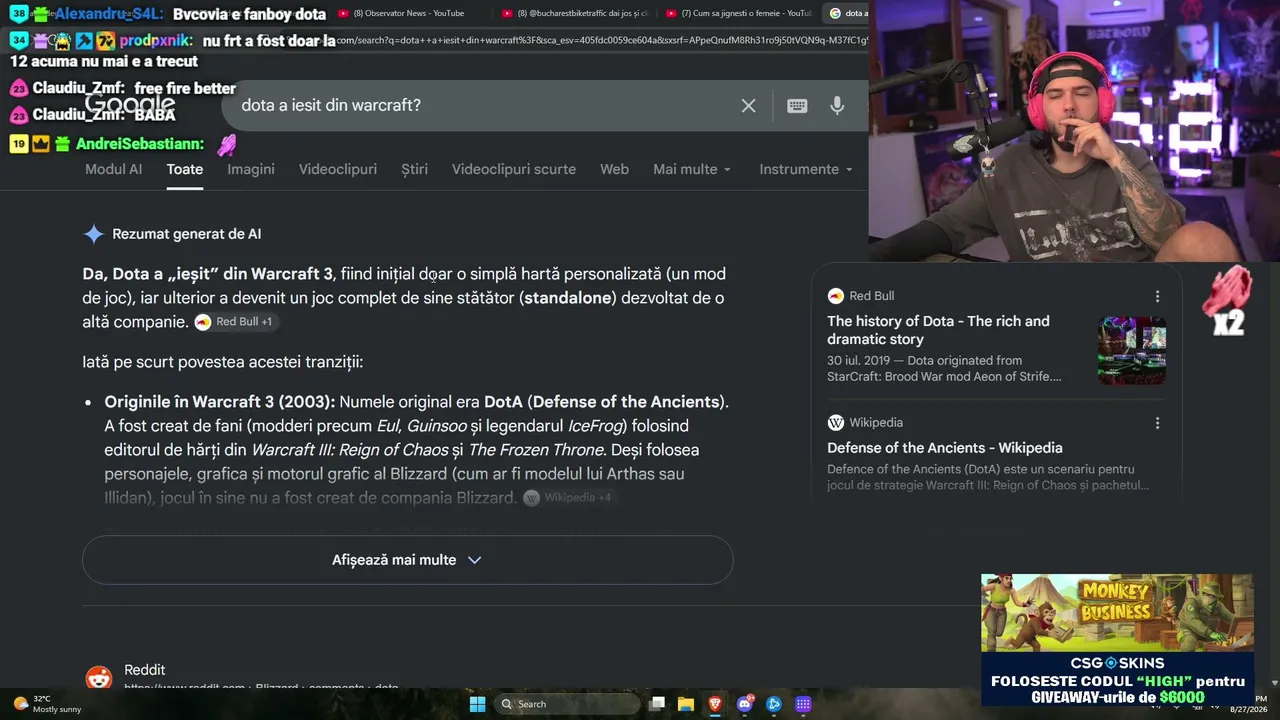
Task: Clear the Google search query
Action: coord(748,106)
